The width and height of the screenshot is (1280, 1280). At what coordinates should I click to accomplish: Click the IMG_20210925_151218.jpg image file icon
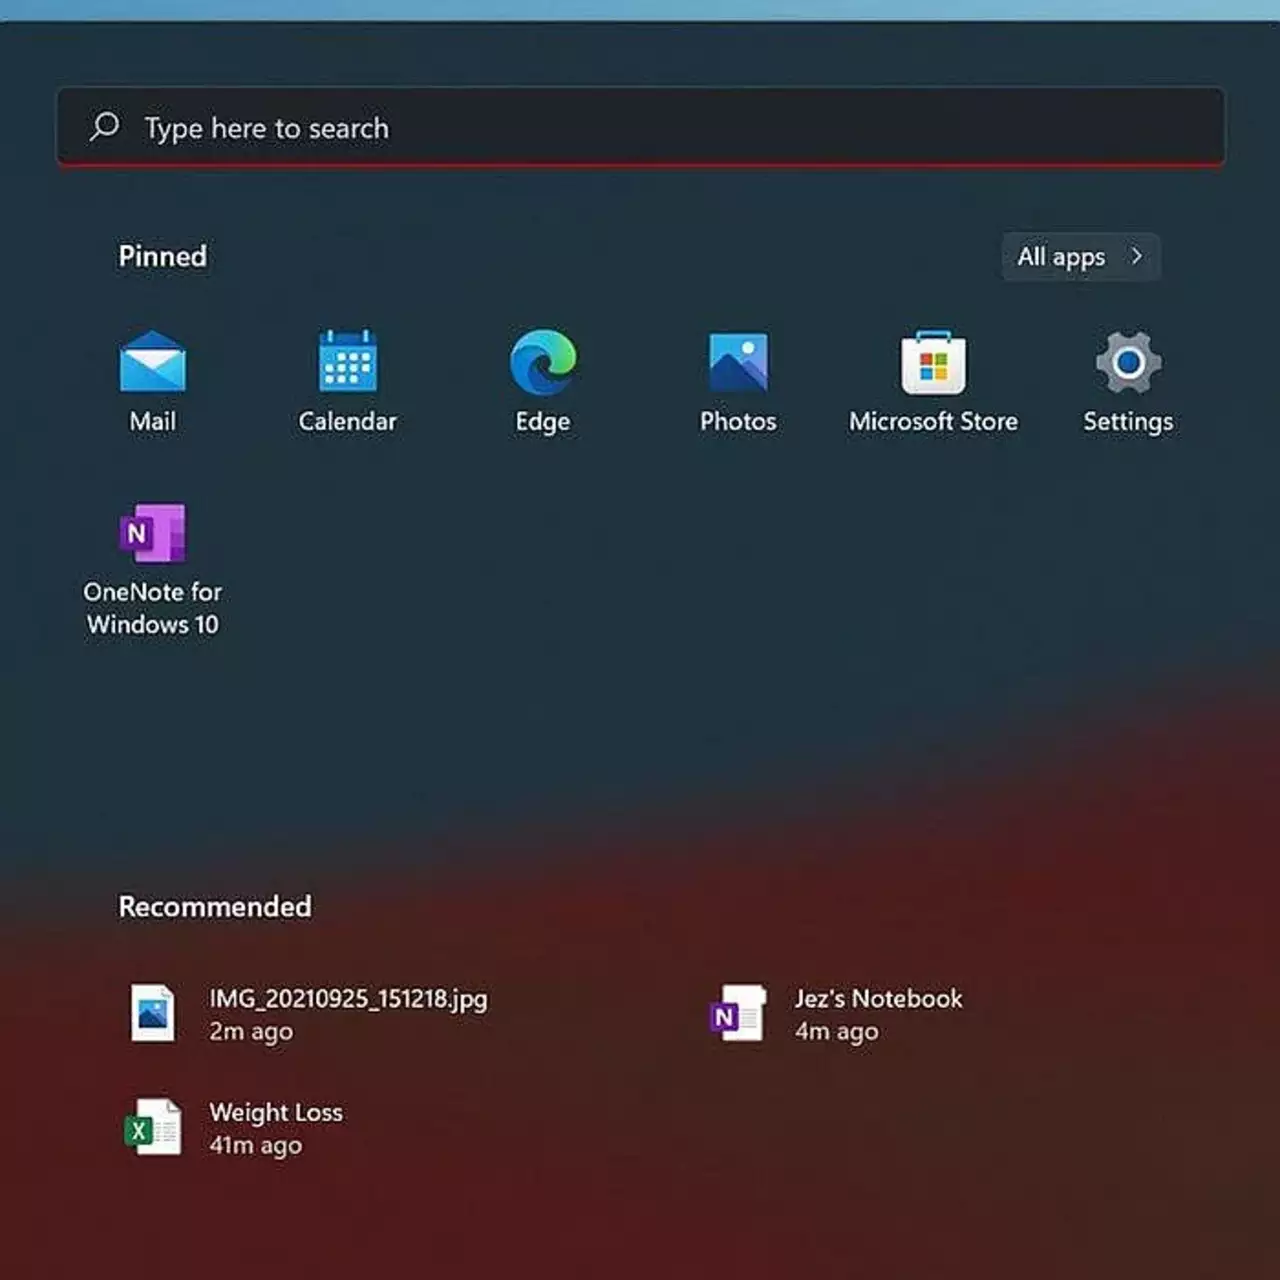(153, 1013)
